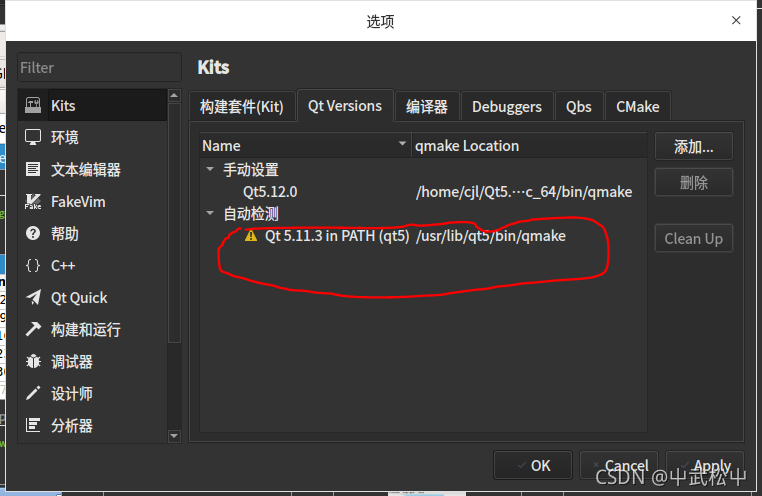Click the 分析器 analyzer icon
This screenshot has height=496, width=762.
point(33,426)
